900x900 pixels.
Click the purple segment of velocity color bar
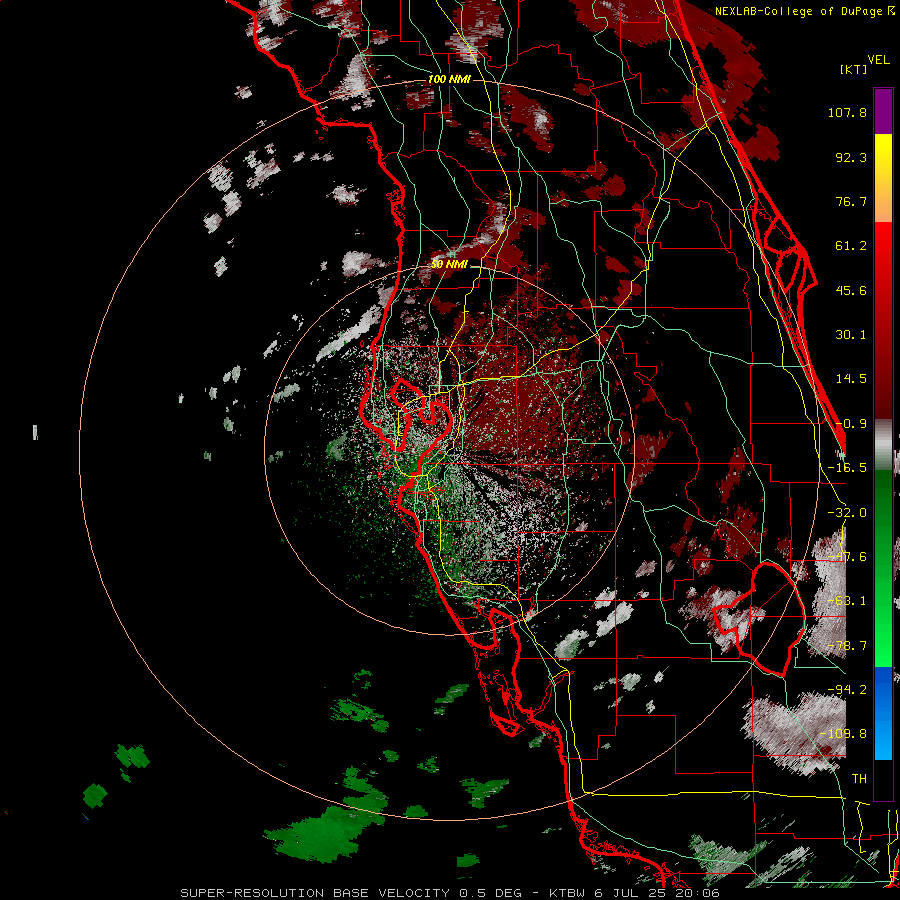coord(883,111)
